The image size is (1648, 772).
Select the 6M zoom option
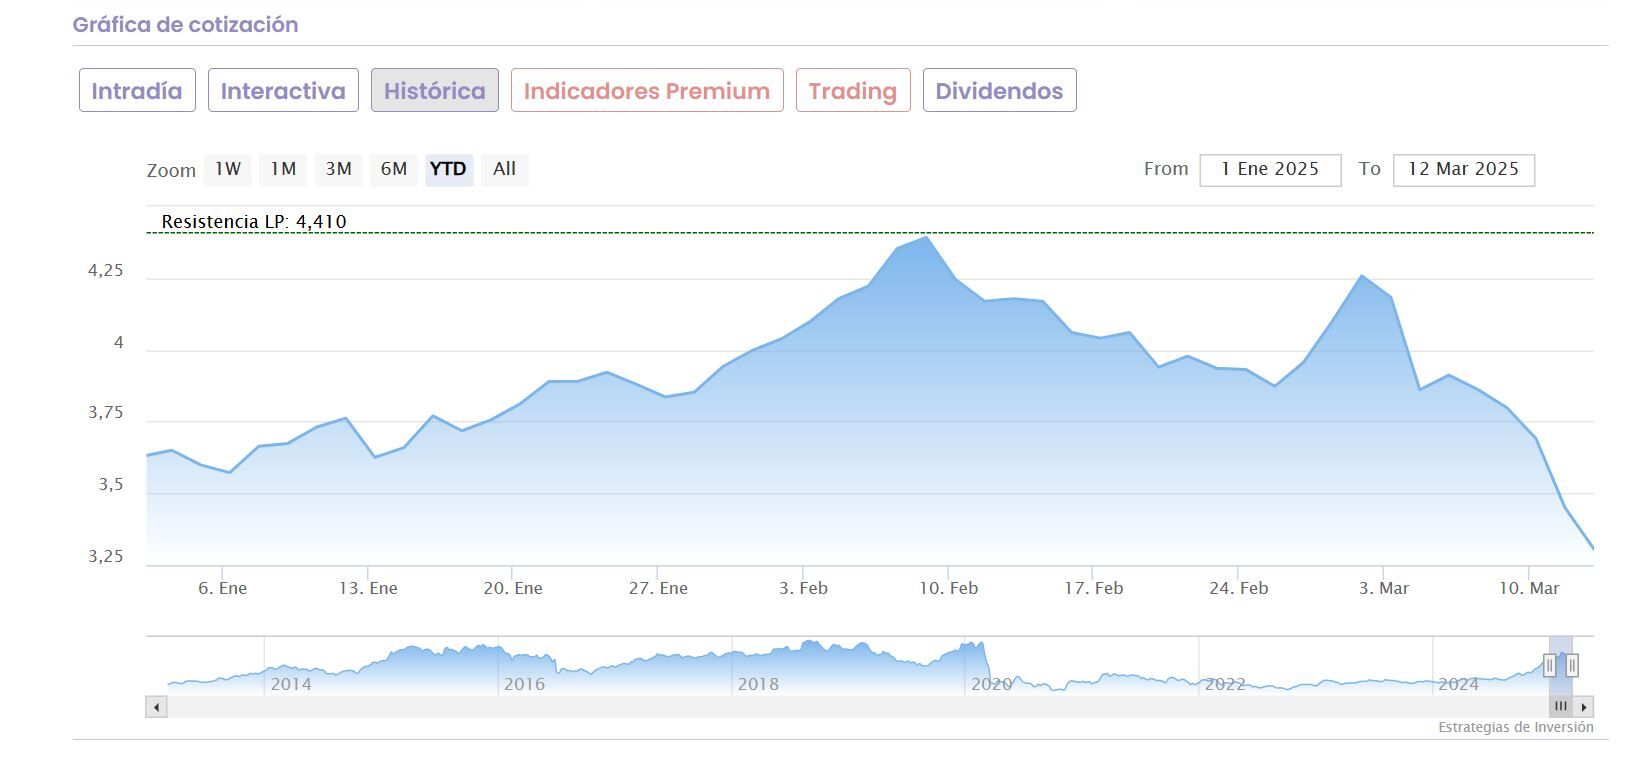(x=394, y=169)
